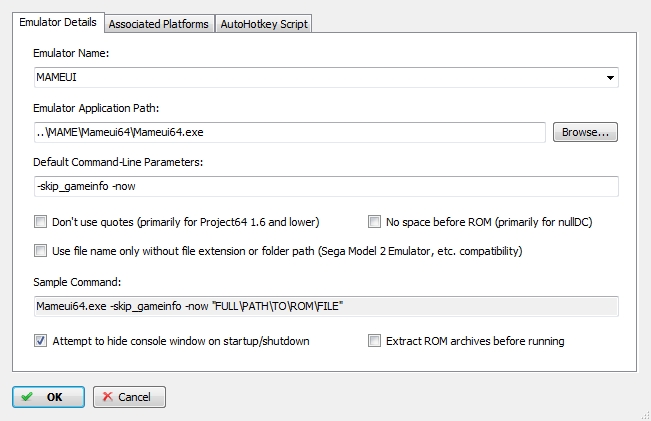Click Browse to locate emulator executable

585,132
